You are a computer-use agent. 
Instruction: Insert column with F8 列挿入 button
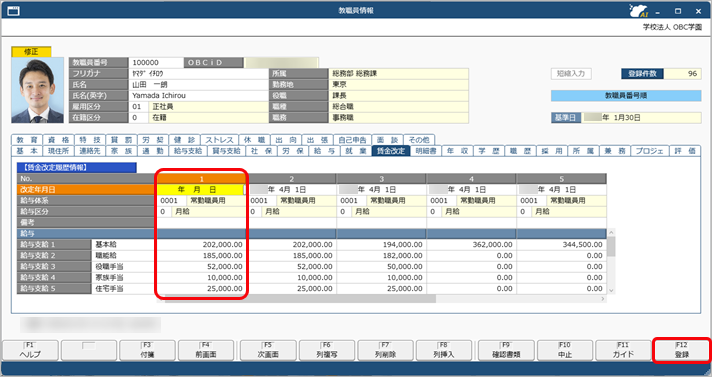coord(444,350)
